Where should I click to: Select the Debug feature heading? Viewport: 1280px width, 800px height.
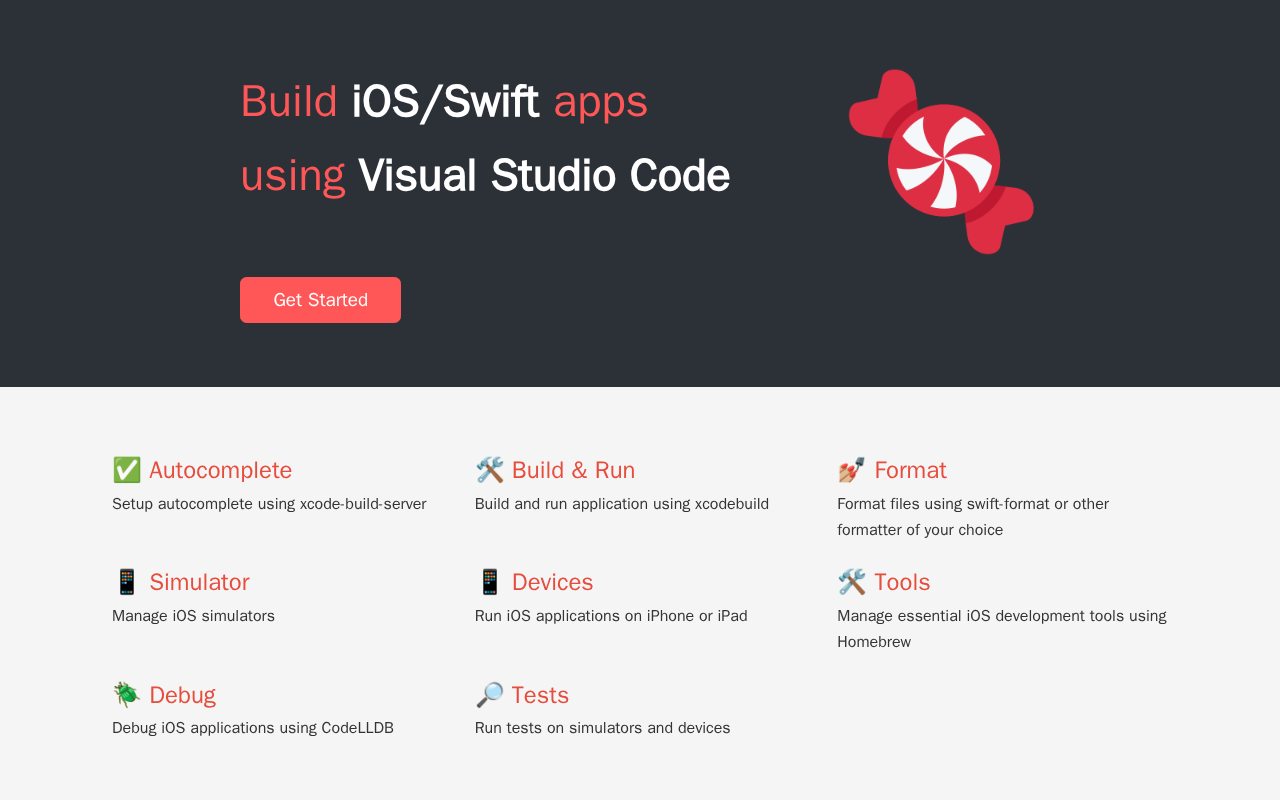[x=182, y=695]
